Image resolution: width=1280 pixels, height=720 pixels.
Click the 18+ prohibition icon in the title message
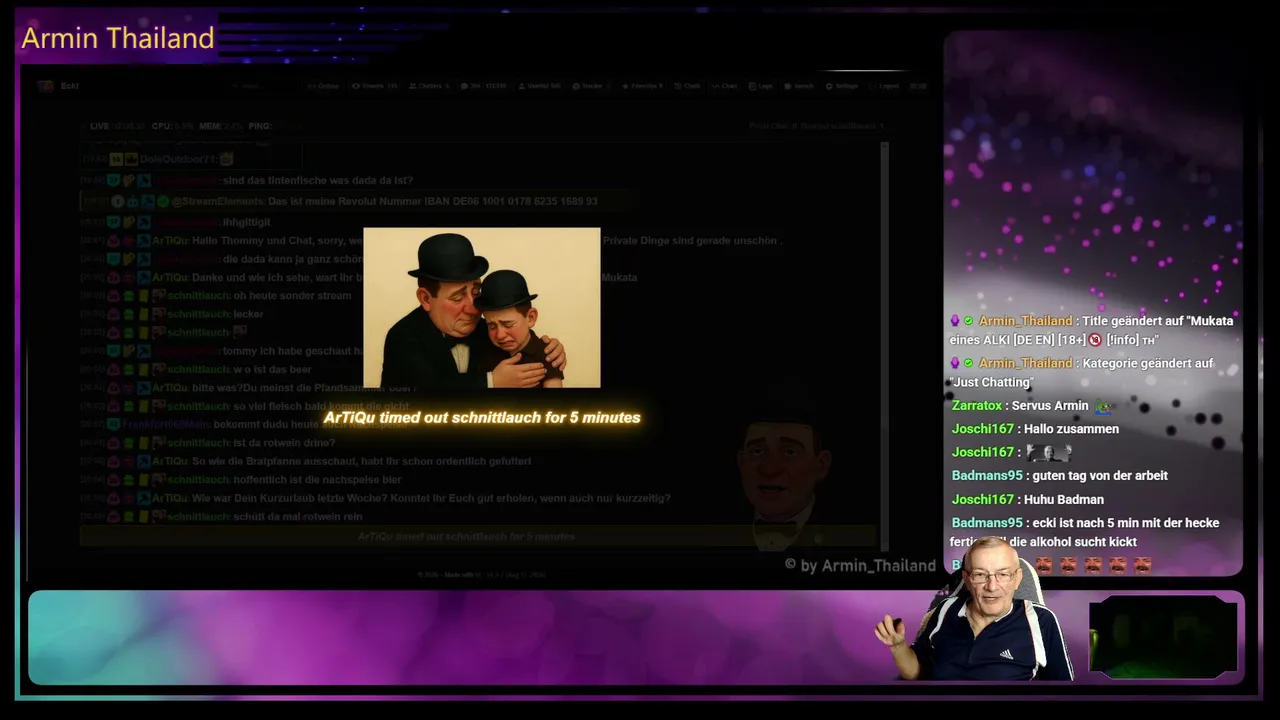tap(1093, 340)
